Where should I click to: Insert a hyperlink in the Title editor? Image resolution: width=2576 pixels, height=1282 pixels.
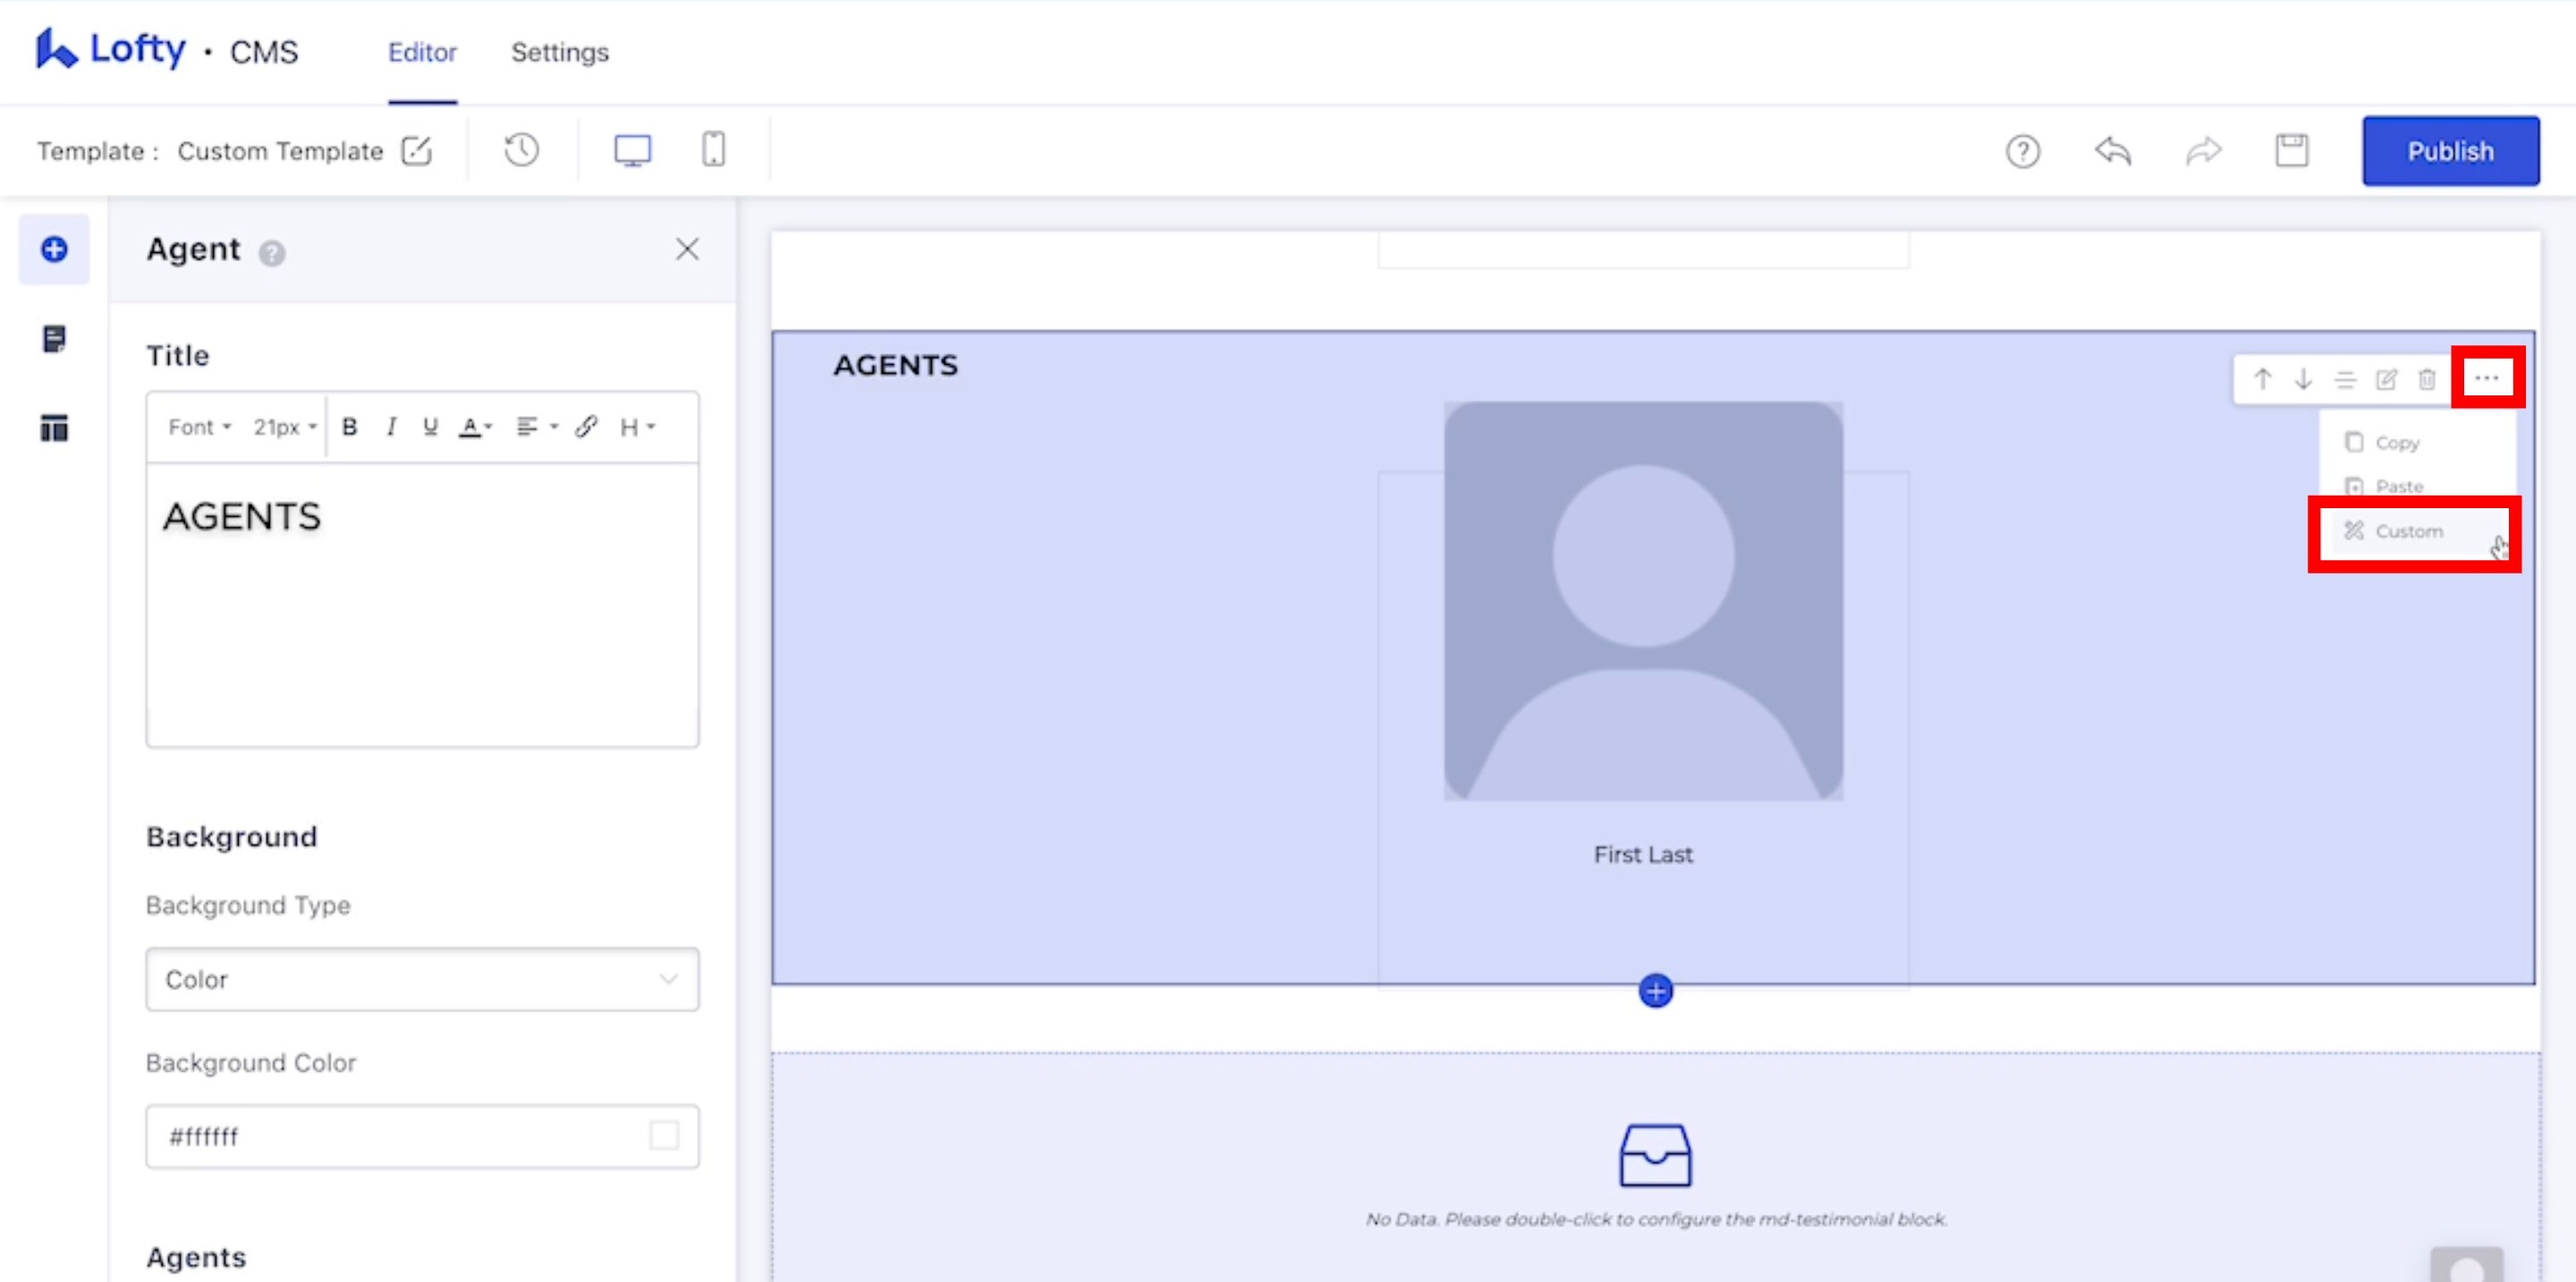(x=586, y=427)
